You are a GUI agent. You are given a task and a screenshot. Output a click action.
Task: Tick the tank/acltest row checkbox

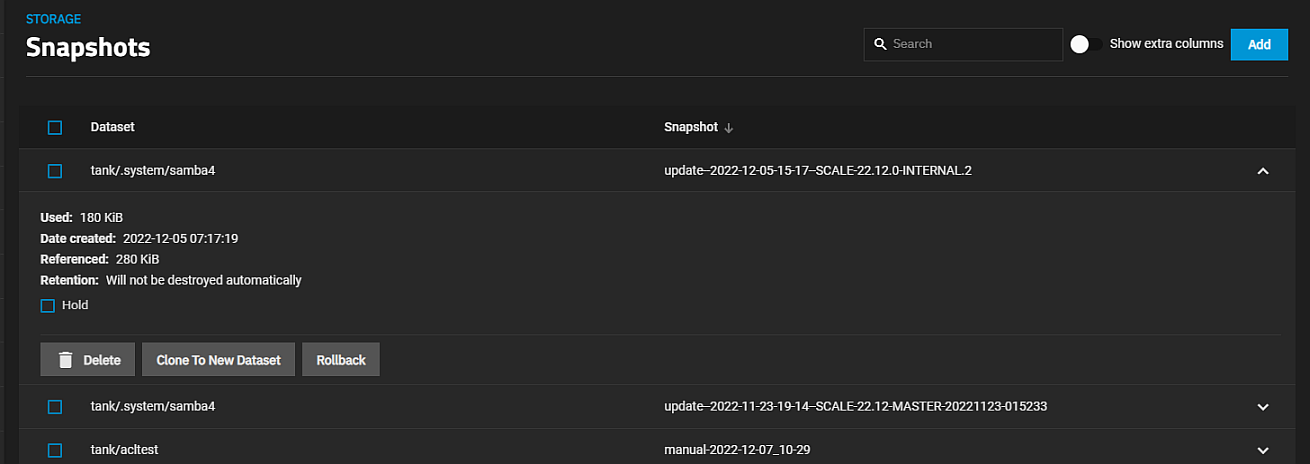pyautogui.click(x=55, y=450)
